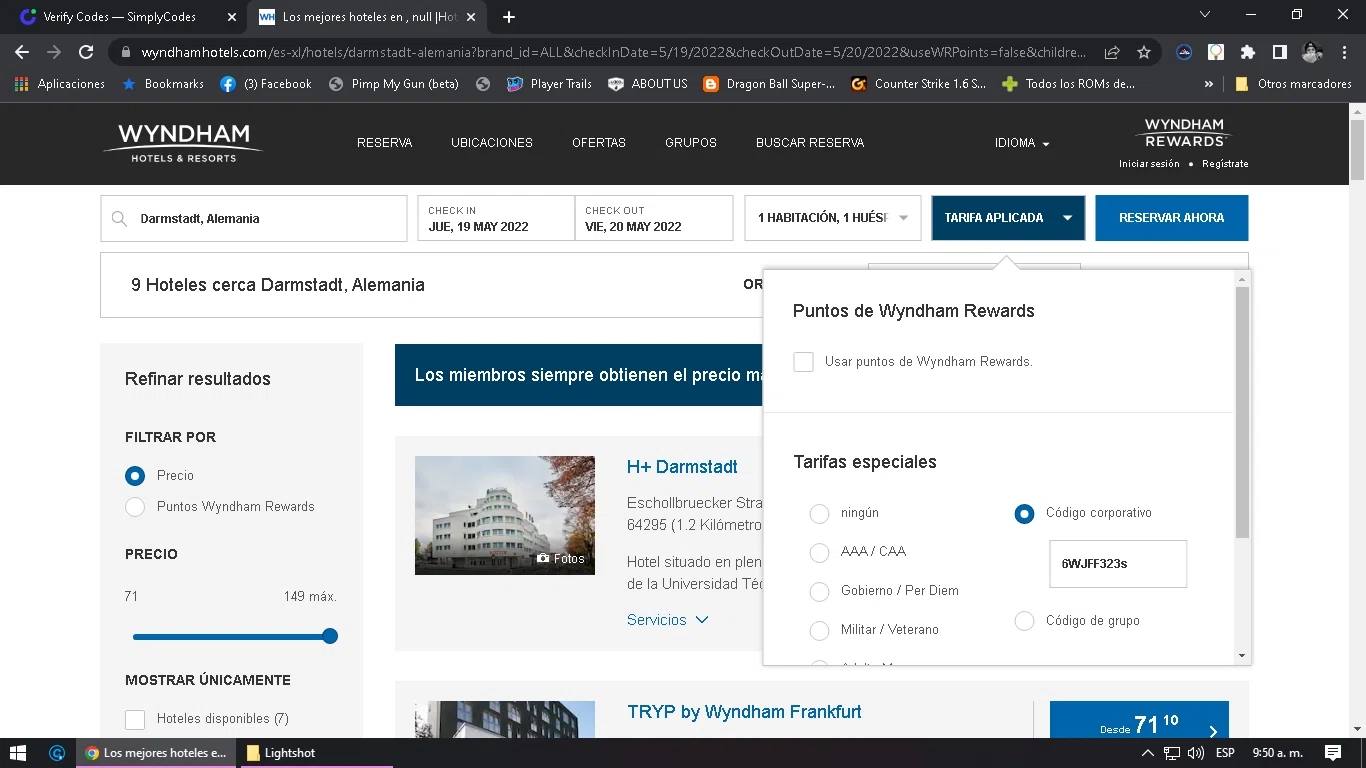Click the rate popup's vertical scrollbar

[1242, 412]
